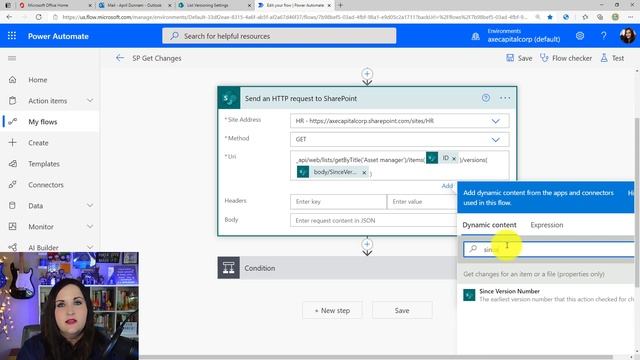
Task: Open the app launcher waffle icon
Action: [x=12, y=36]
